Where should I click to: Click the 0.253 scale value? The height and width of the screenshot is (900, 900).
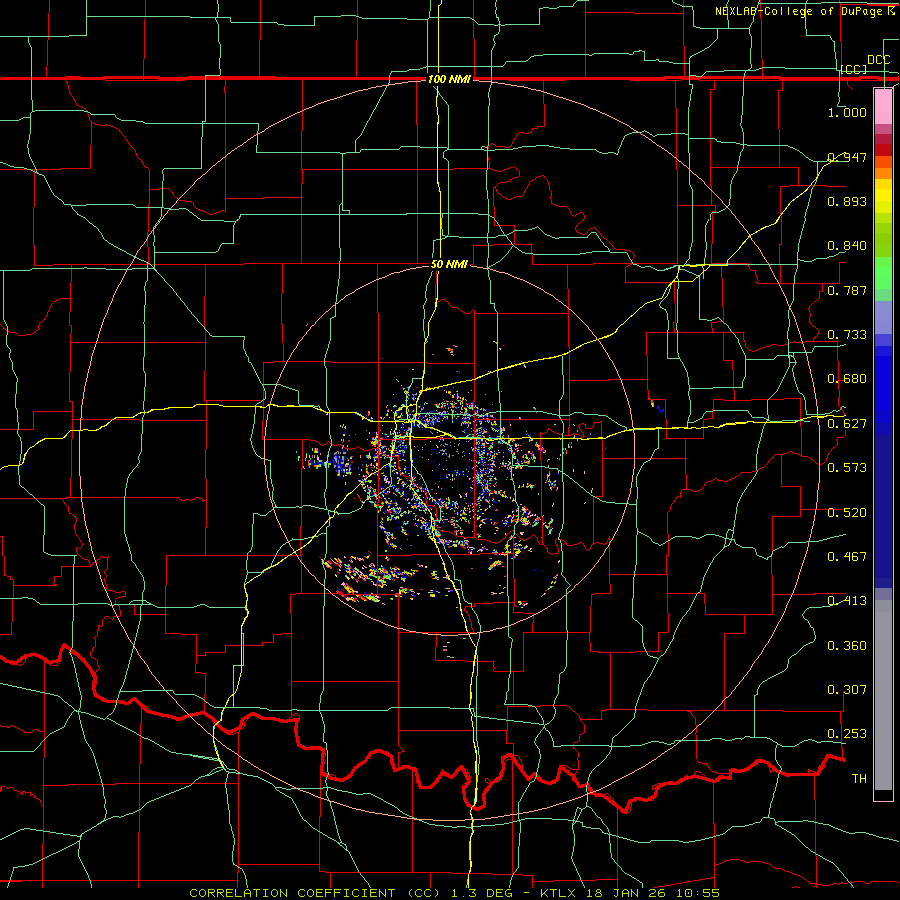[x=847, y=734]
